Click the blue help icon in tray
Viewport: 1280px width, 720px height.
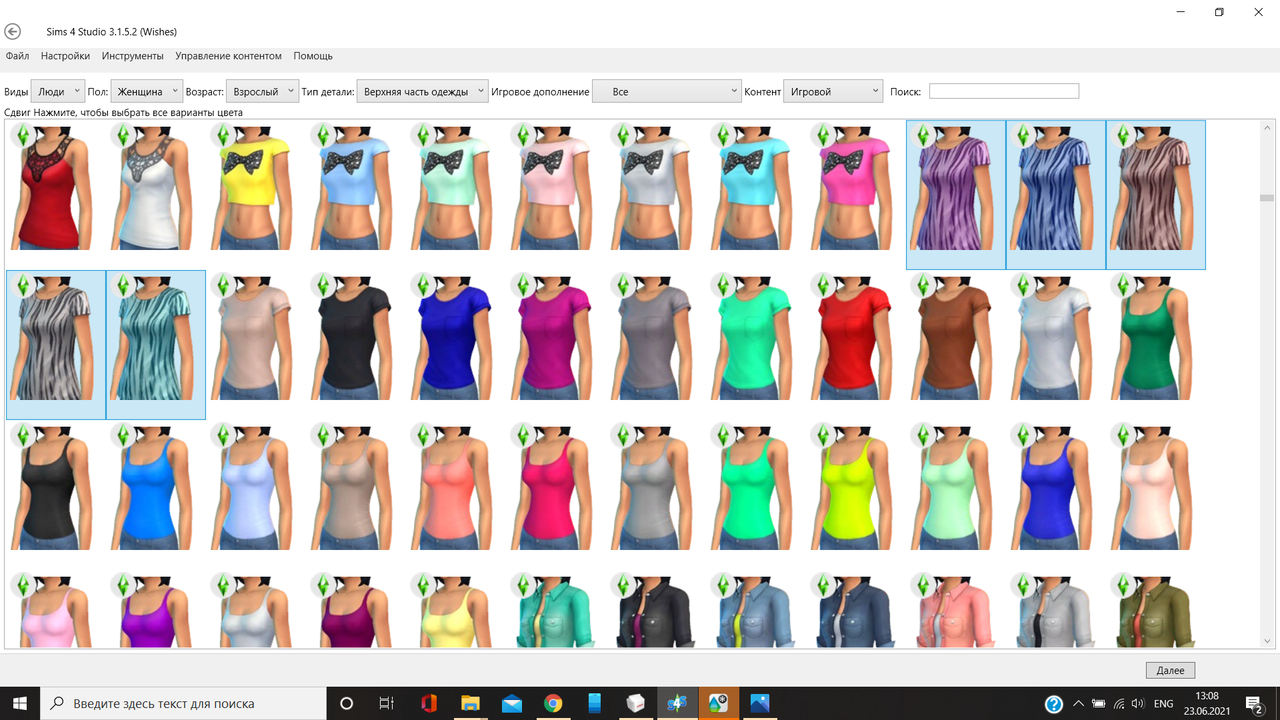click(x=1053, y=704)
